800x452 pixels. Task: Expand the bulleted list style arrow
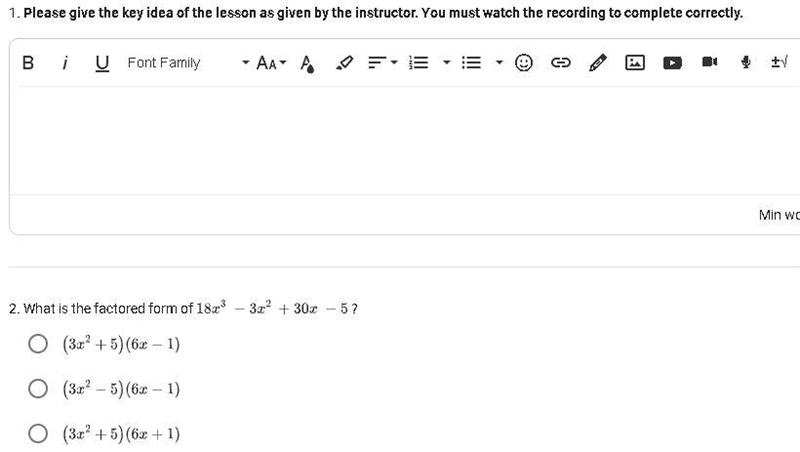(499, 63)
